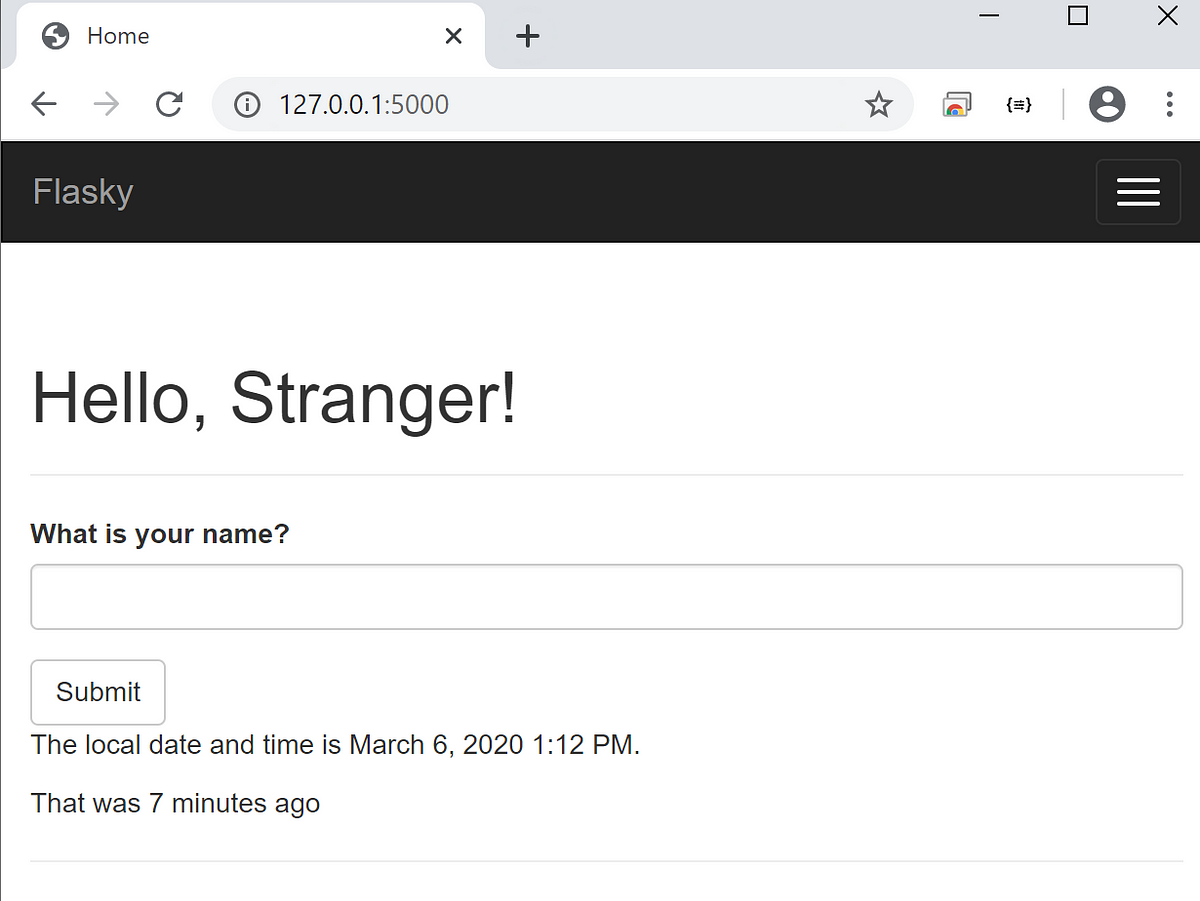Open the user profile avatar

1107,104
